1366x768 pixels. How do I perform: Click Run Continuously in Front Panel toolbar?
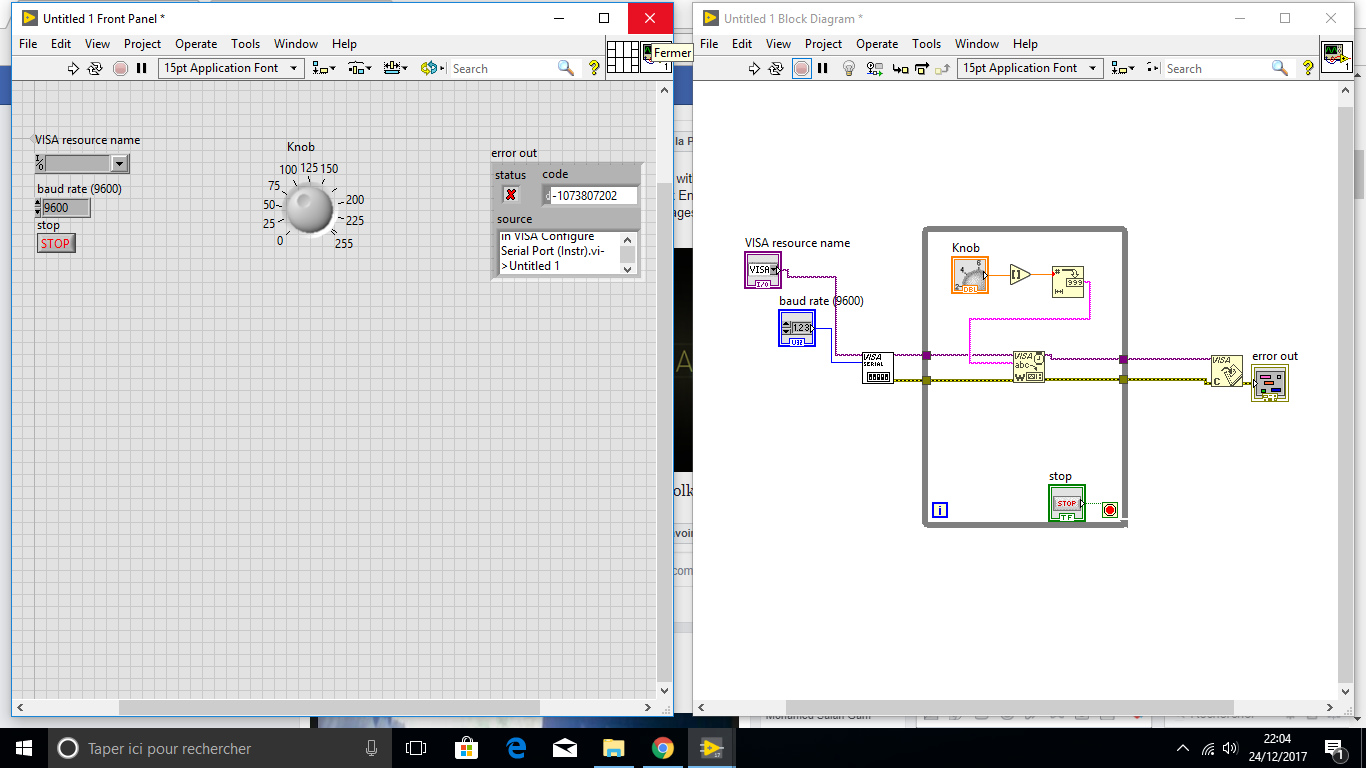(95, 68)
